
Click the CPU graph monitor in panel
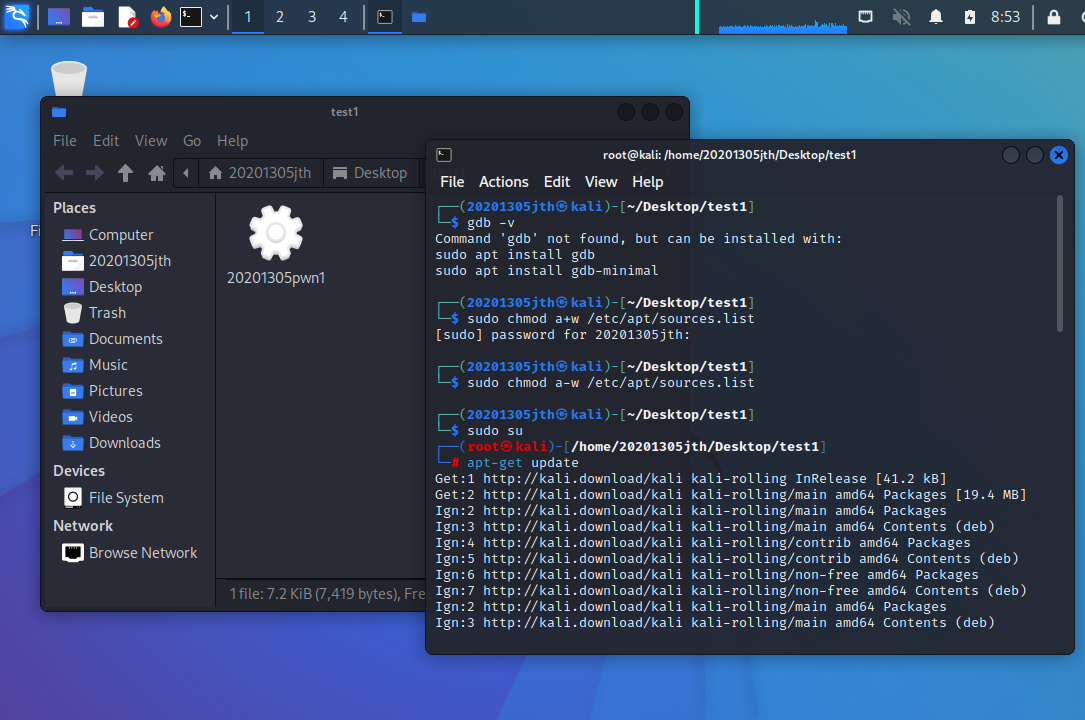(782, 18)
